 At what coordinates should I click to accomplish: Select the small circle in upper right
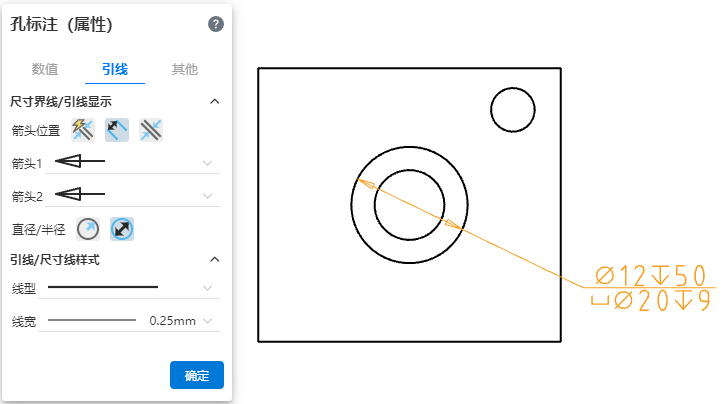click(x=514, y=110)
